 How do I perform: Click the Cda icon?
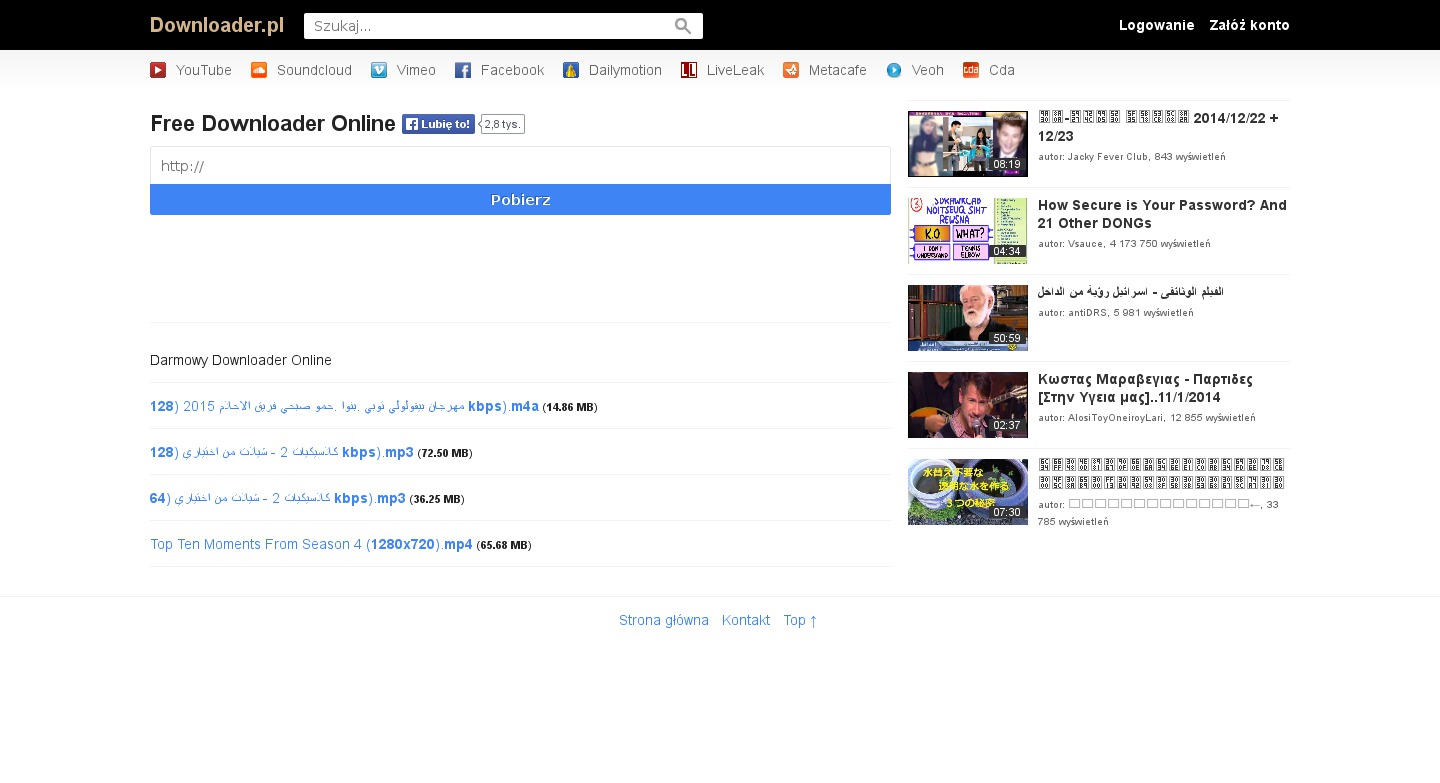click(x=971, y=70)
